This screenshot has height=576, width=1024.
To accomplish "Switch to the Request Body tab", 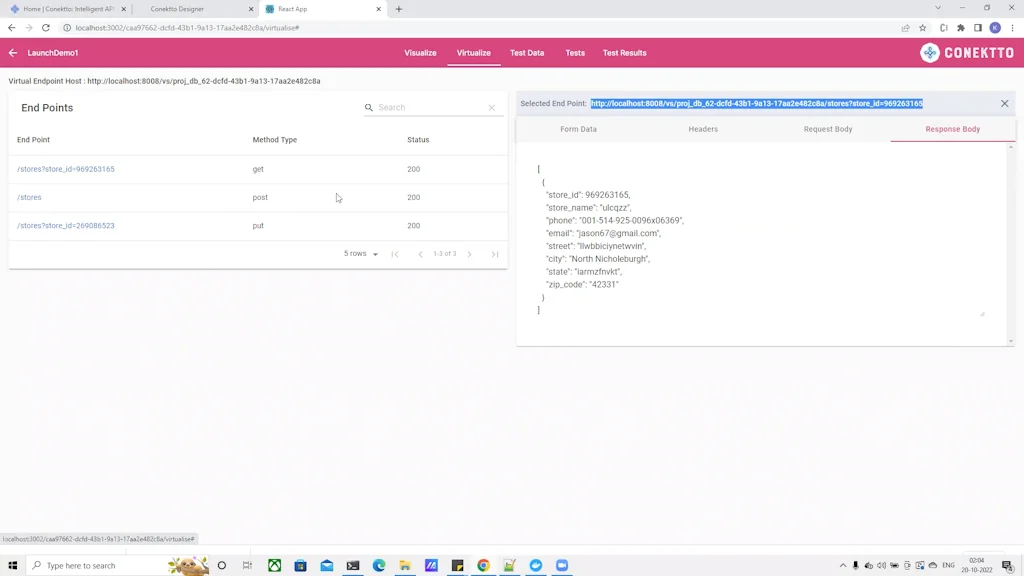I will point(828,128).
